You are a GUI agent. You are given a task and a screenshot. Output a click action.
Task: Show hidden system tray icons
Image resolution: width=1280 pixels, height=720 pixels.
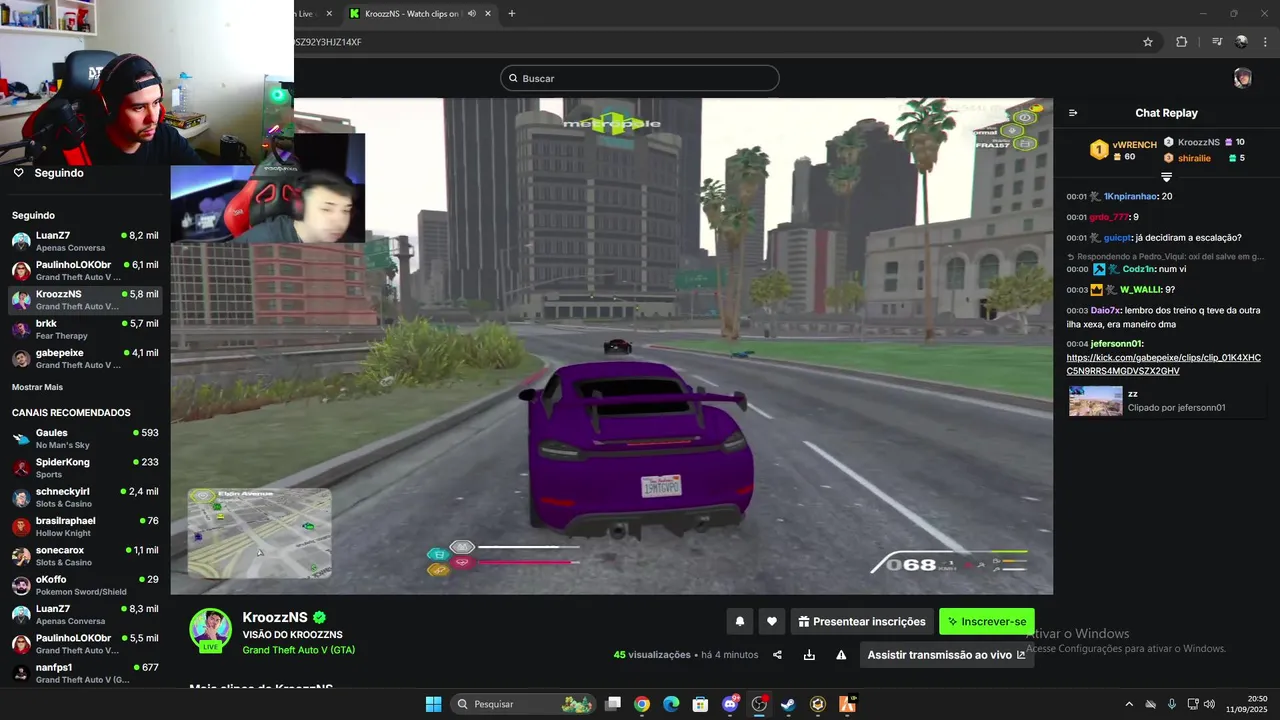(x=1129, y=704)
